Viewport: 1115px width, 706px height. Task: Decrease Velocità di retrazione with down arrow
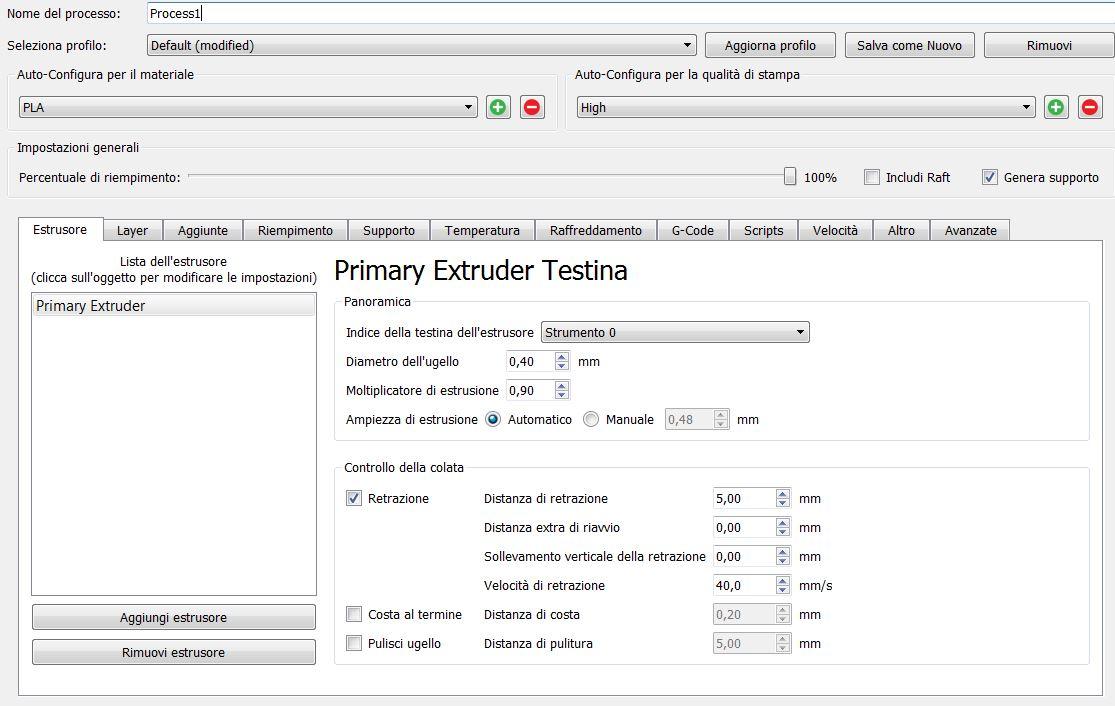pyautogui.click(x=782, y=590)
